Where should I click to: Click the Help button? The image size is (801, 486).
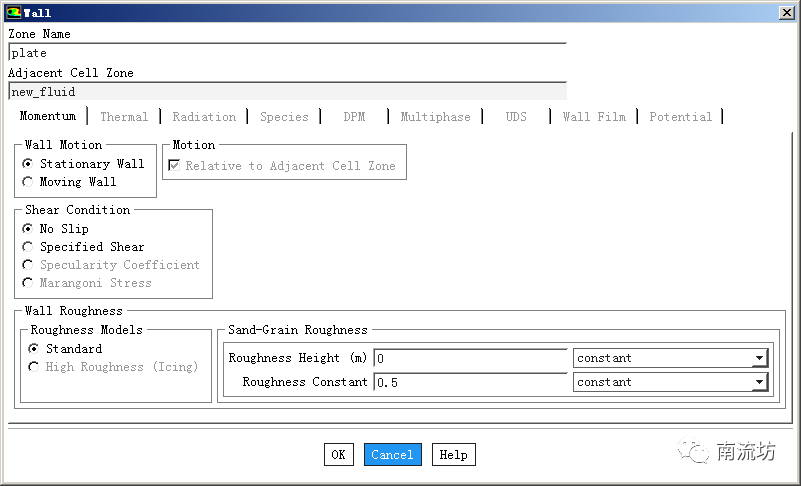pos(454,454)
